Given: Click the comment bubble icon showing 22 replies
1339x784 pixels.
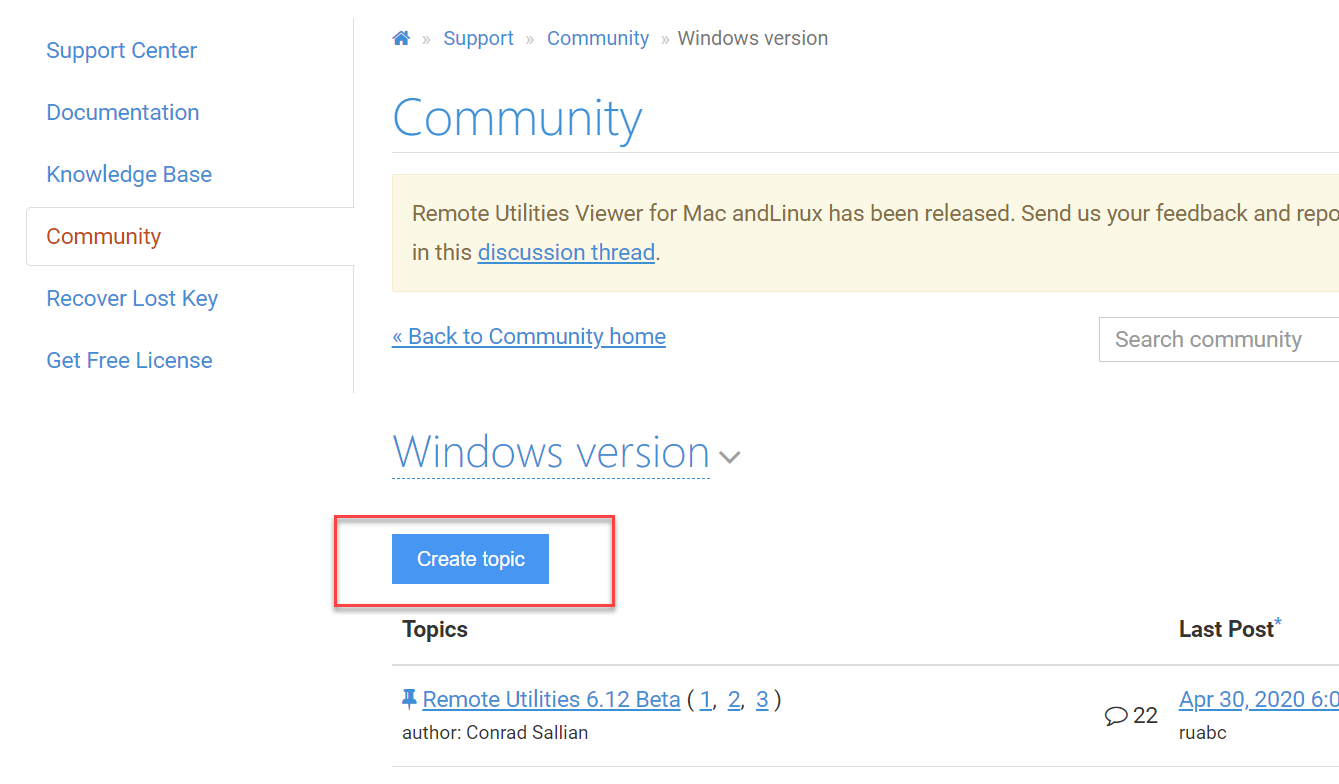Looking at the screenshot, I should click(x=1115, y=716).
